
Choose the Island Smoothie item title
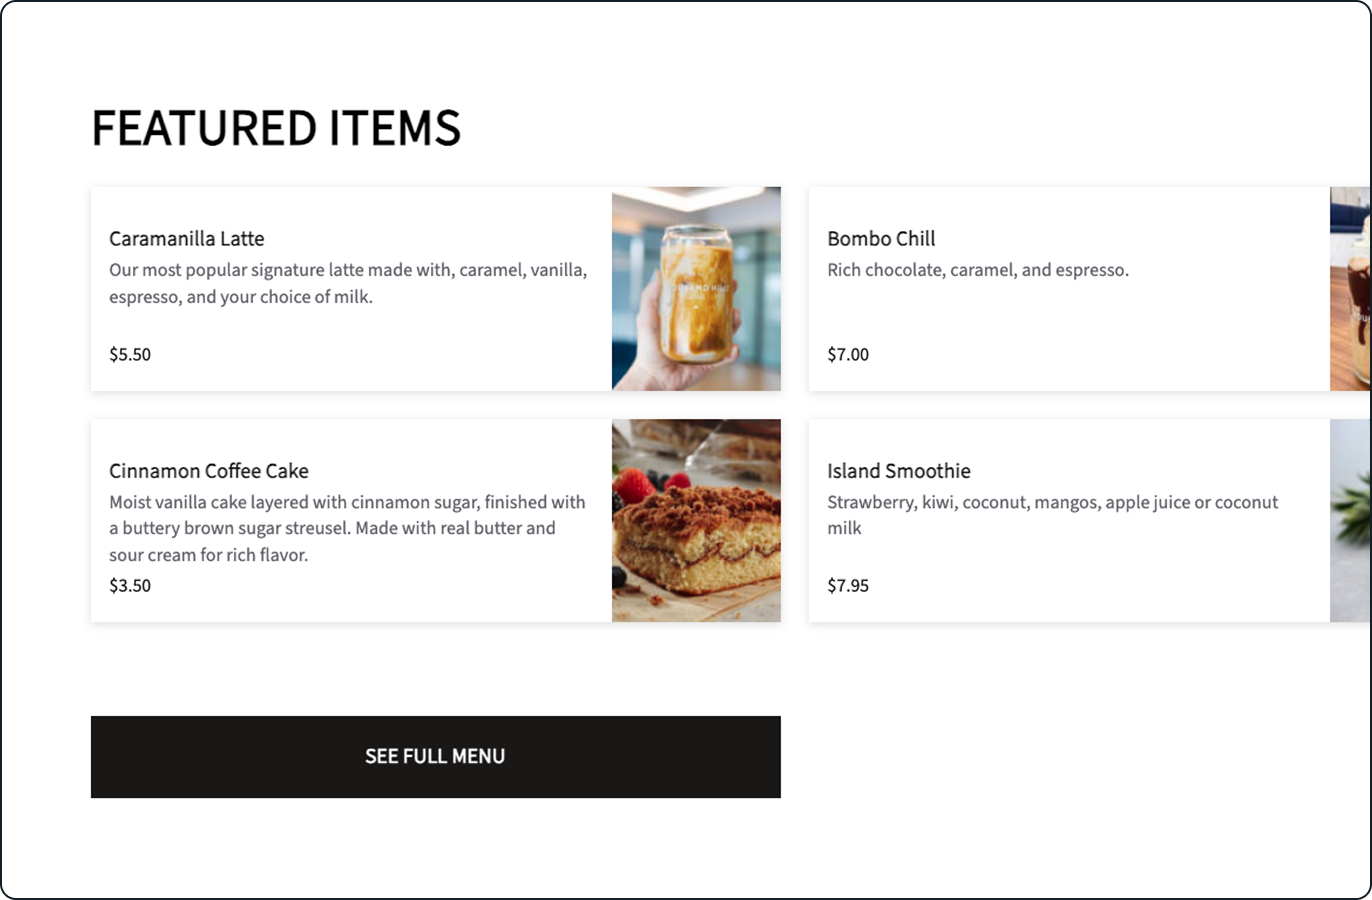point(898,471)
